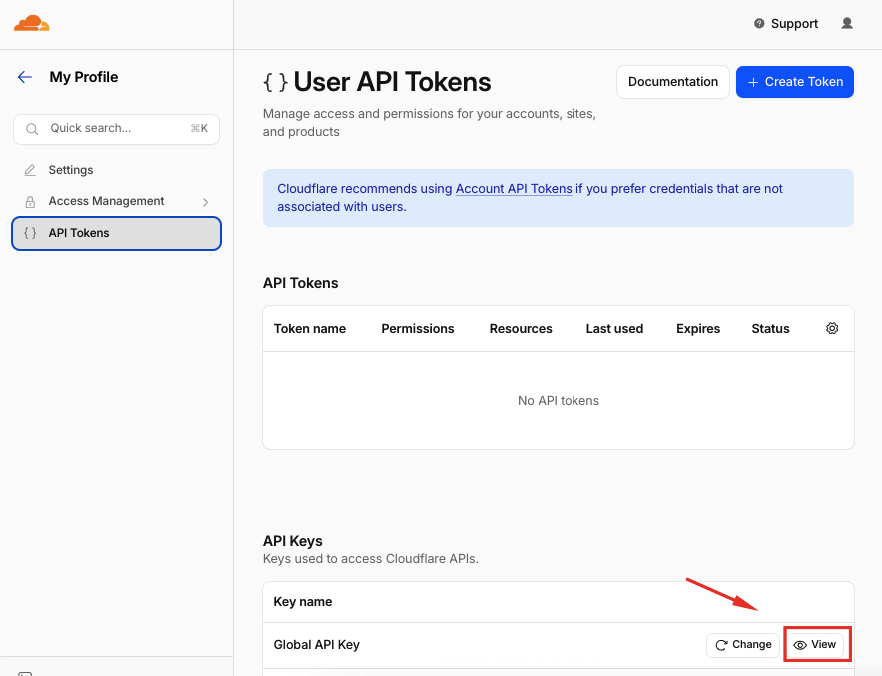The width and height of the screenshot is (882, 676).
Task: Focus the Quick search field
Action: tap(116, 129)
